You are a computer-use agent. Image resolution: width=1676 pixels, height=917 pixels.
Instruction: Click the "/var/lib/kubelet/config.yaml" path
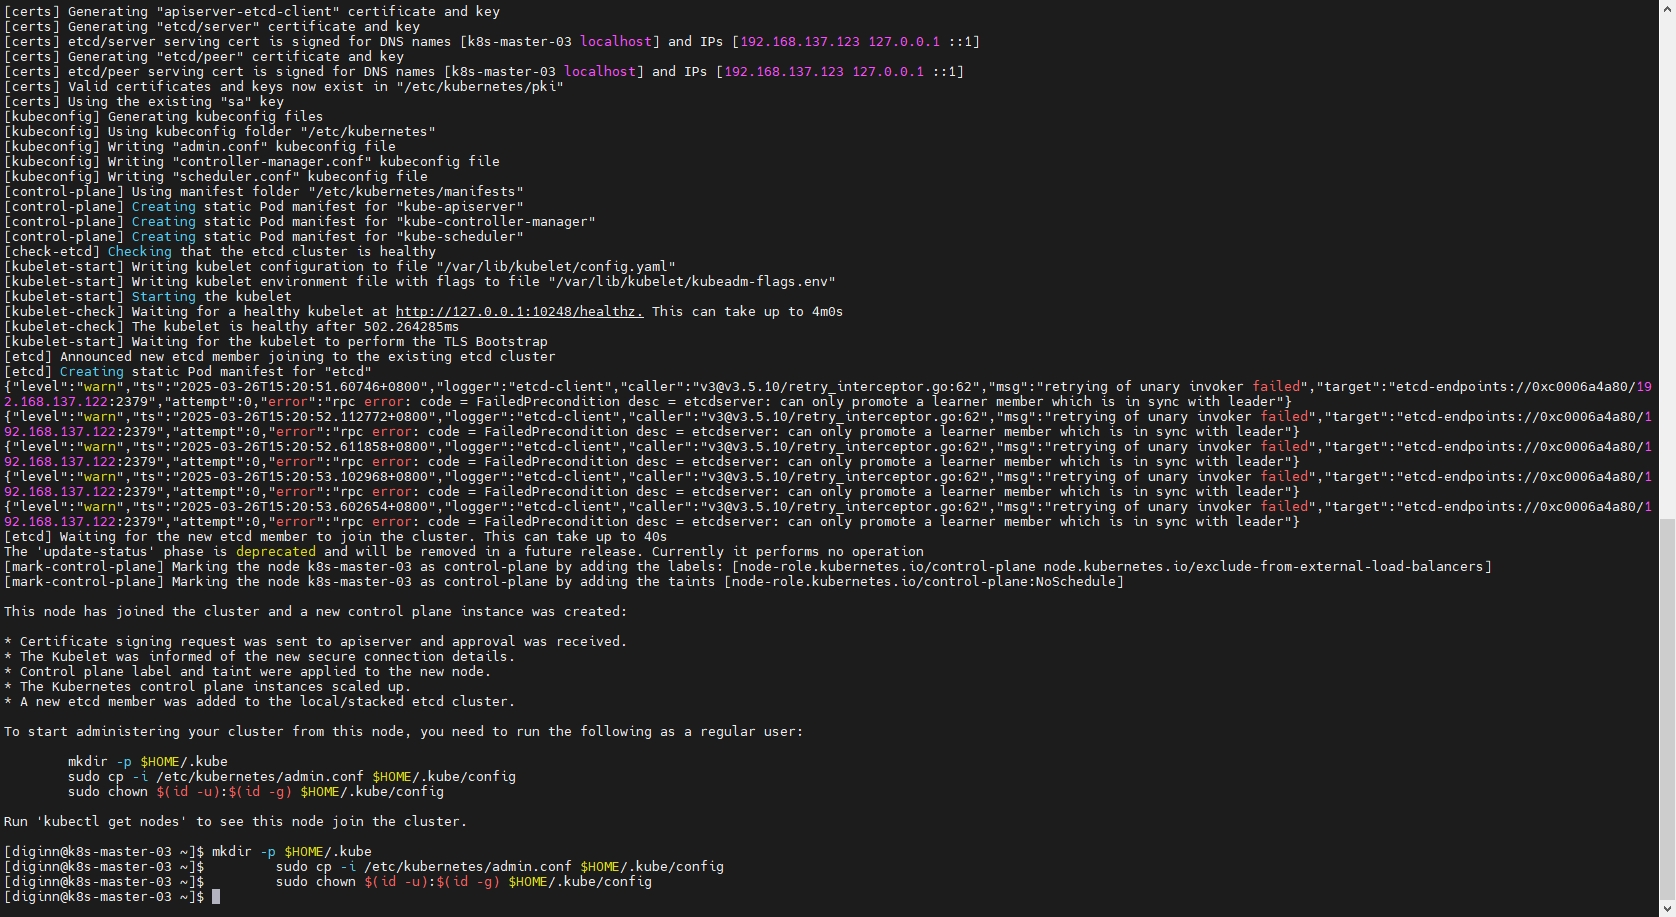click(555, 267)
